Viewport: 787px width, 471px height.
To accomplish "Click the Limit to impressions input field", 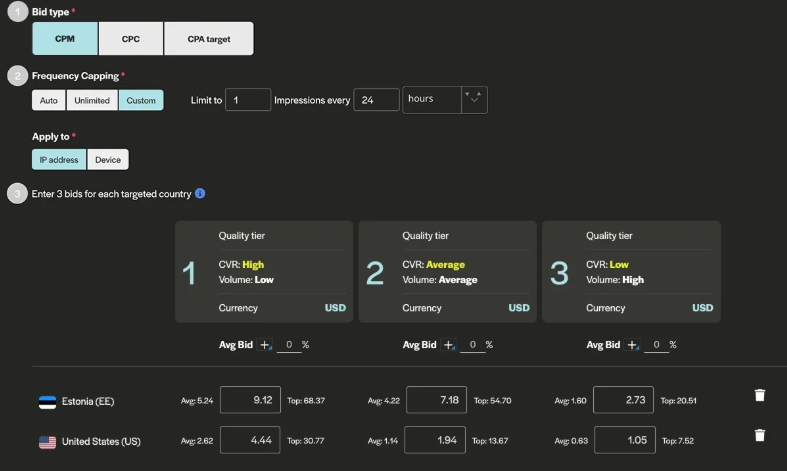I will click(248, 100).
